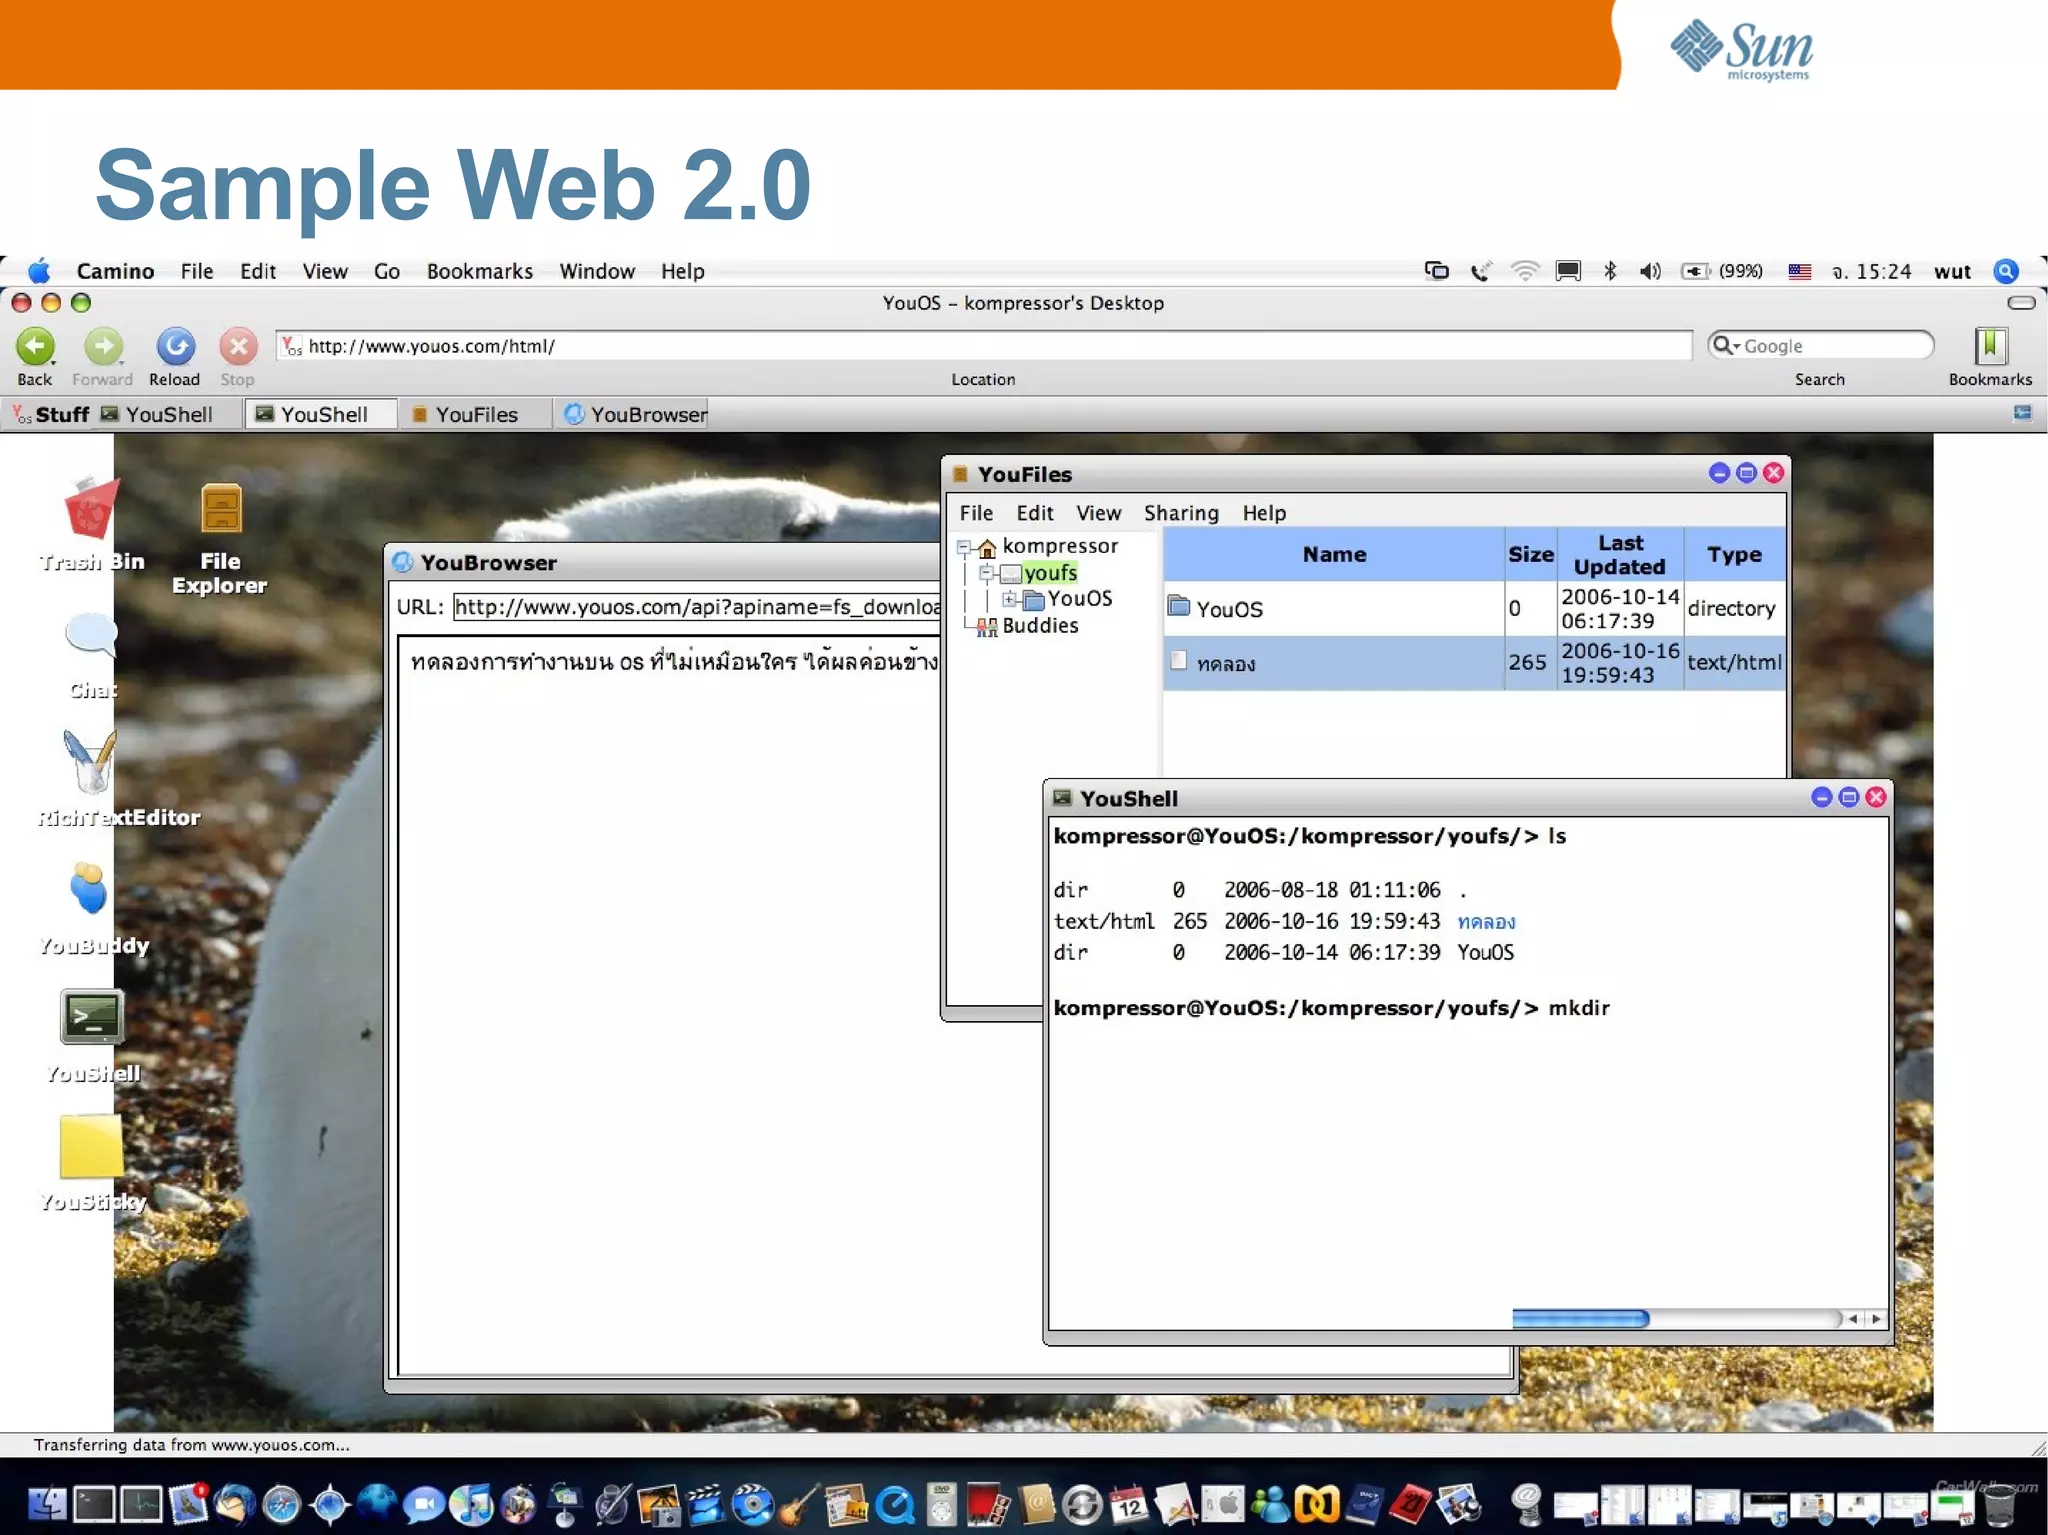Screen dimensions: 2048x1535
Task: Open the File Explorer desktop icon
Action: pyautogui.click(x=221, y=509)
